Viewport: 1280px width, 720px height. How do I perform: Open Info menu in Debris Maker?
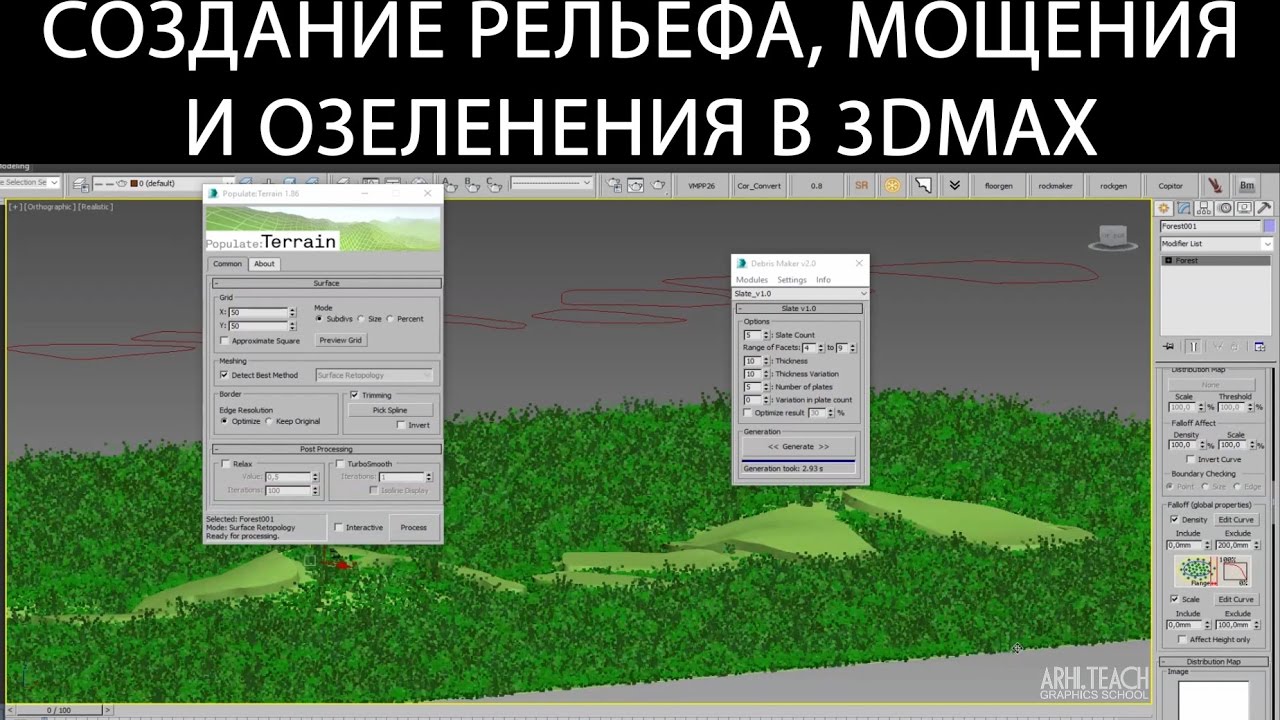pyautogui.click(x=823, y=280)
